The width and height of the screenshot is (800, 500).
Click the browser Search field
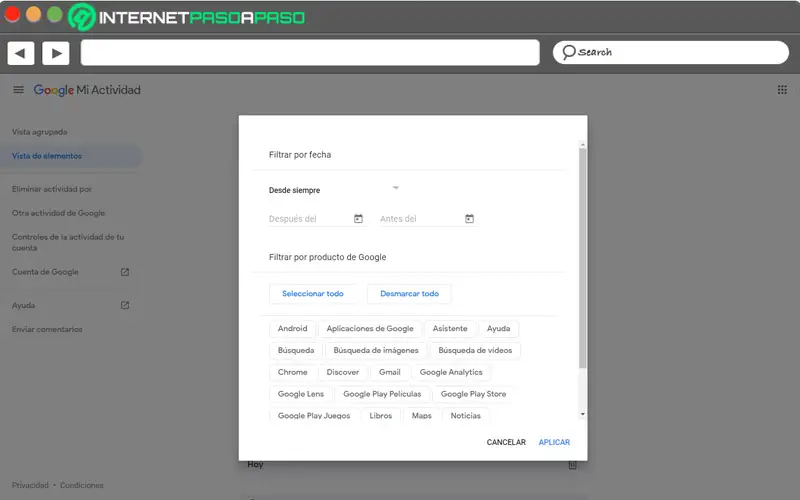click(670, 53)
